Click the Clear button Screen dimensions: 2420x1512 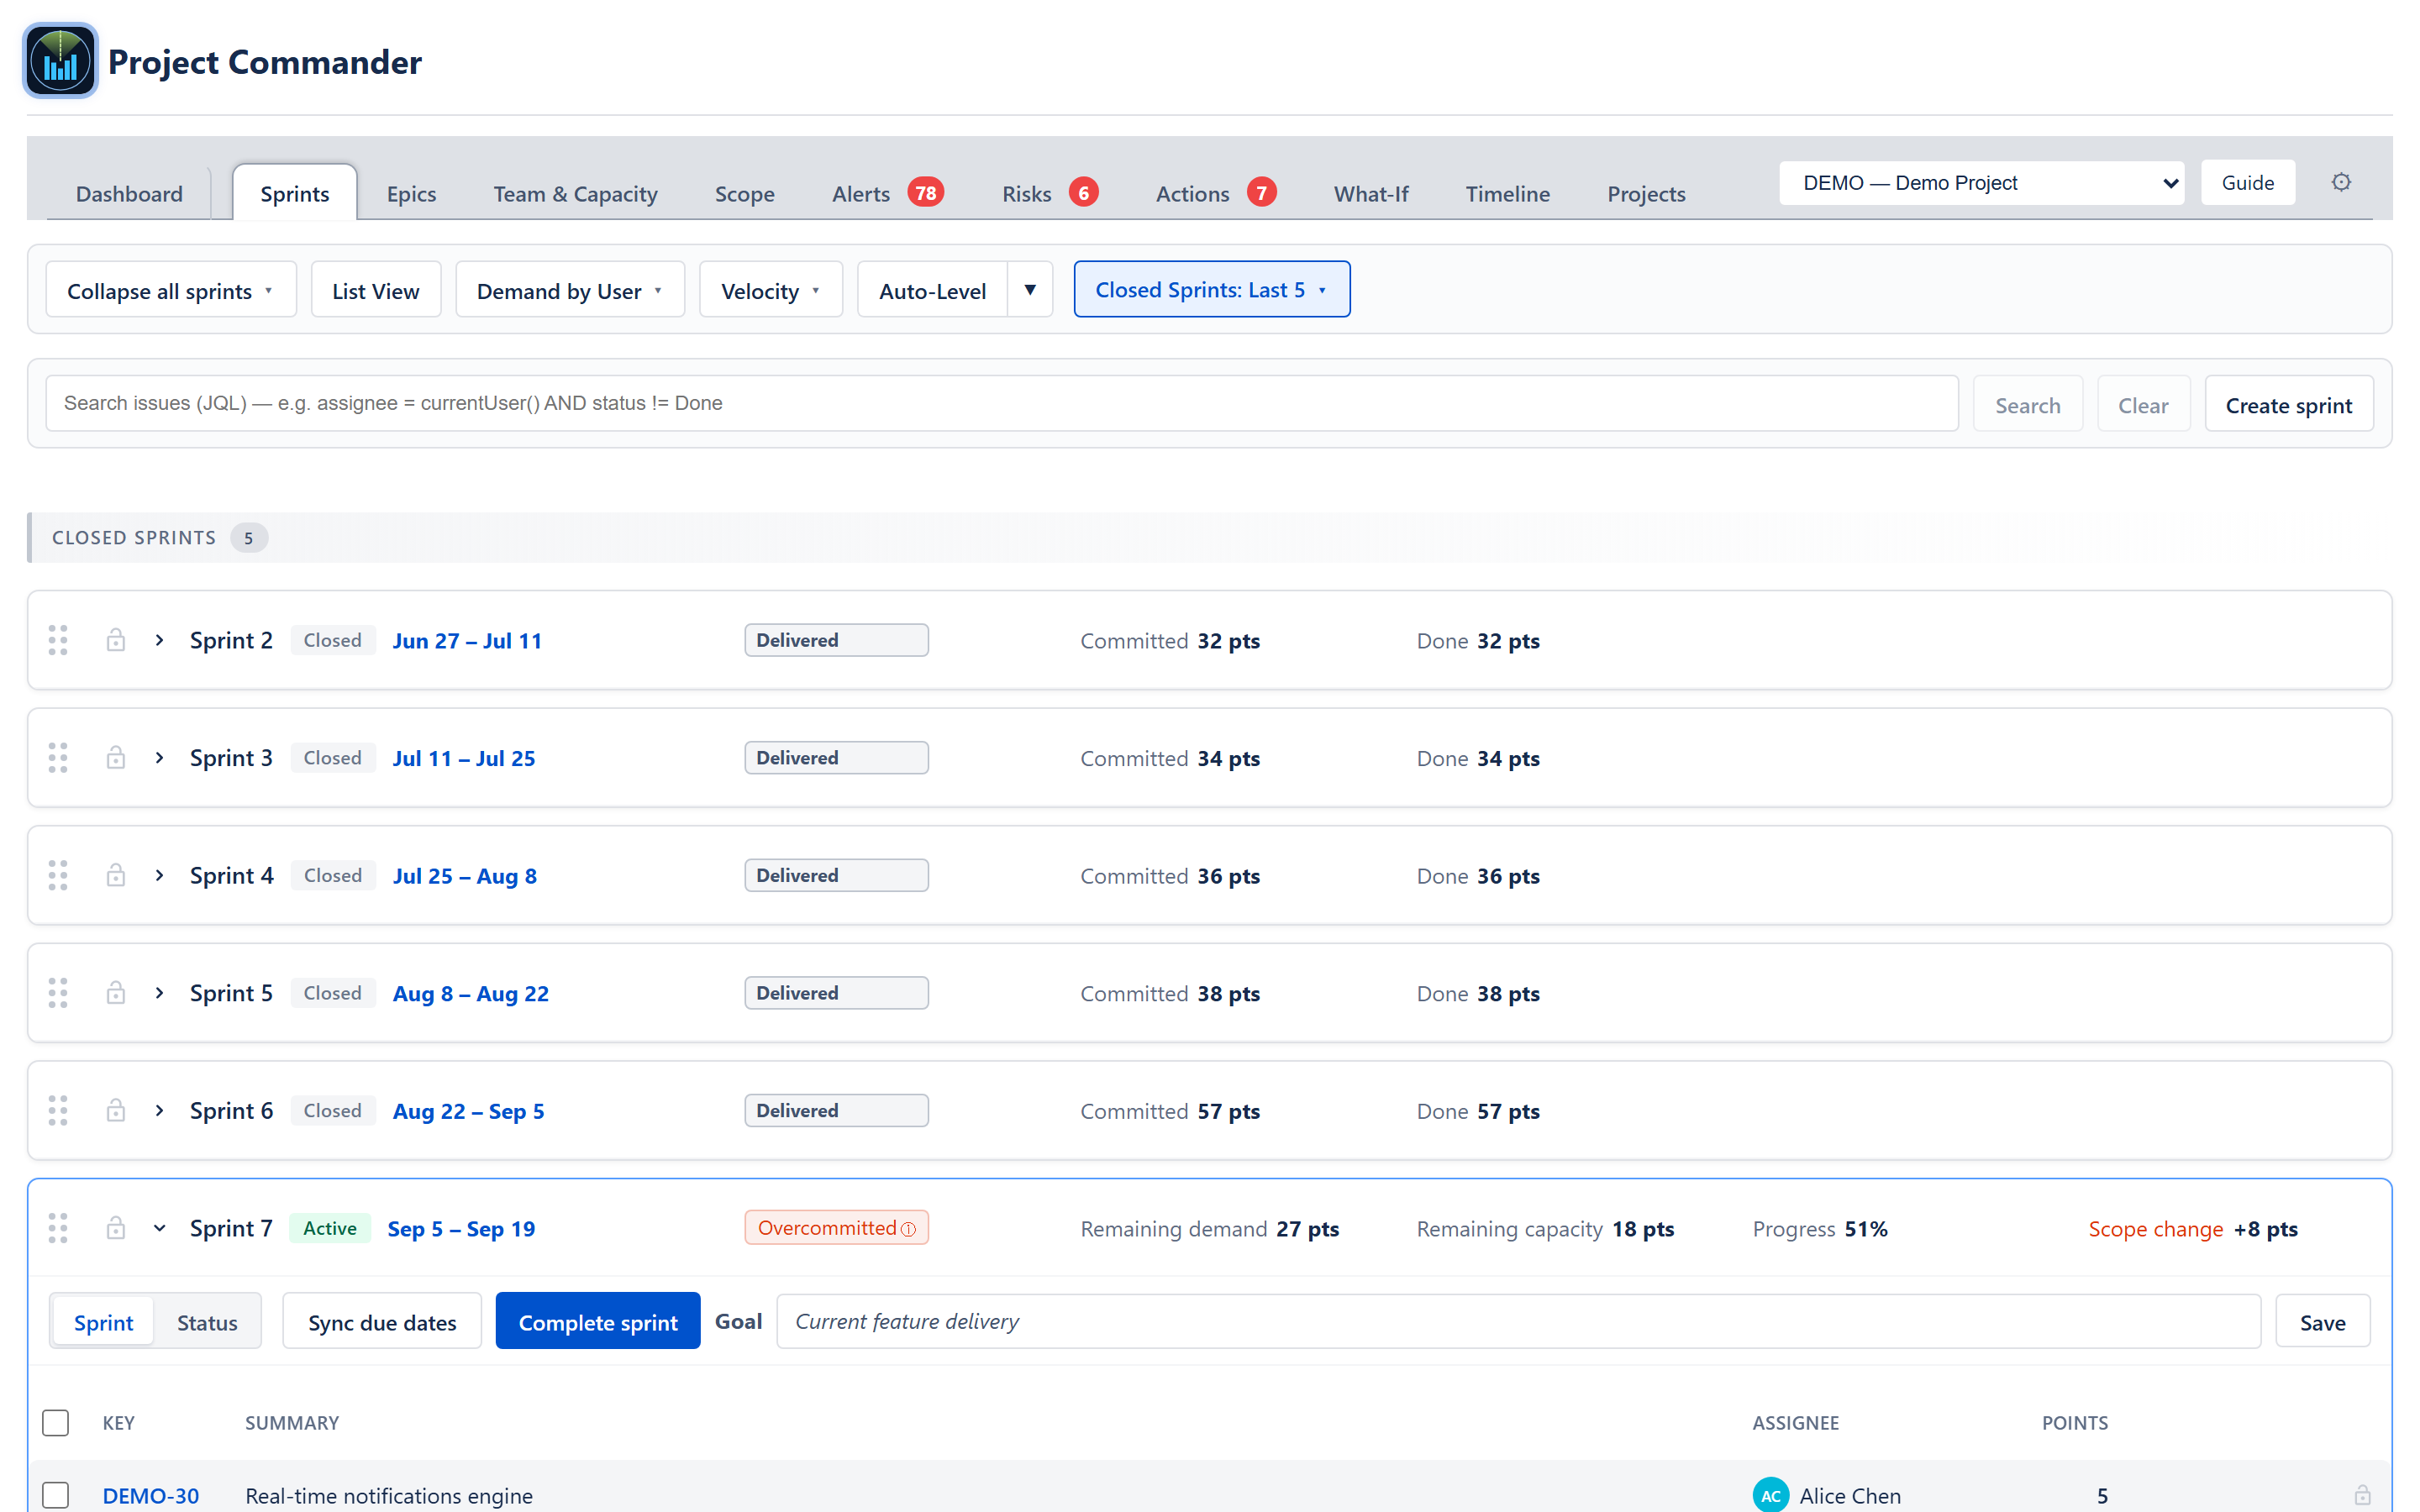(2143, 404)
